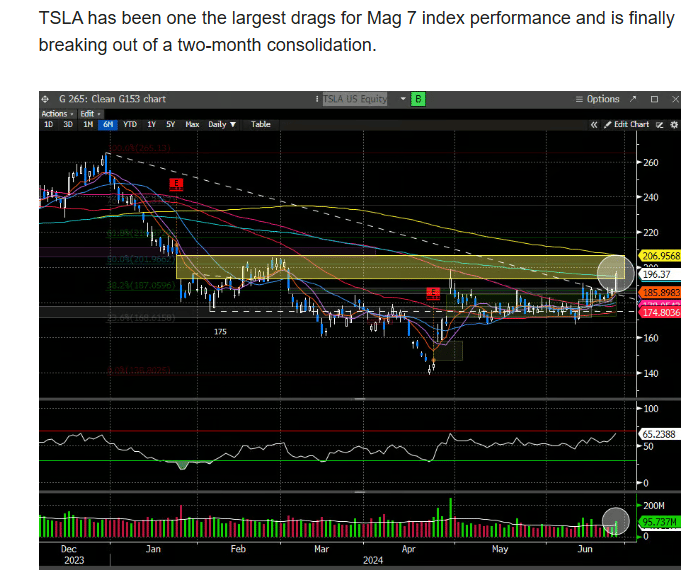Image resolution: width=700 pixels, height=587 pixels.
Task: Maximize the chart window
Action: 654,99
